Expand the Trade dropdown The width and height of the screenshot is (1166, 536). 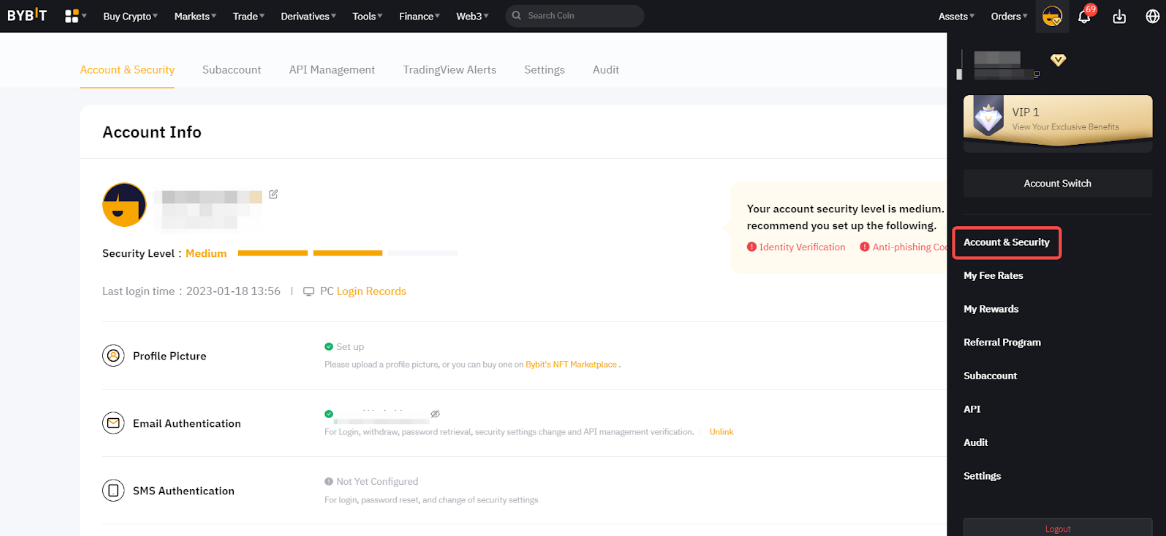pyautogui.click(x=249, y=16)
